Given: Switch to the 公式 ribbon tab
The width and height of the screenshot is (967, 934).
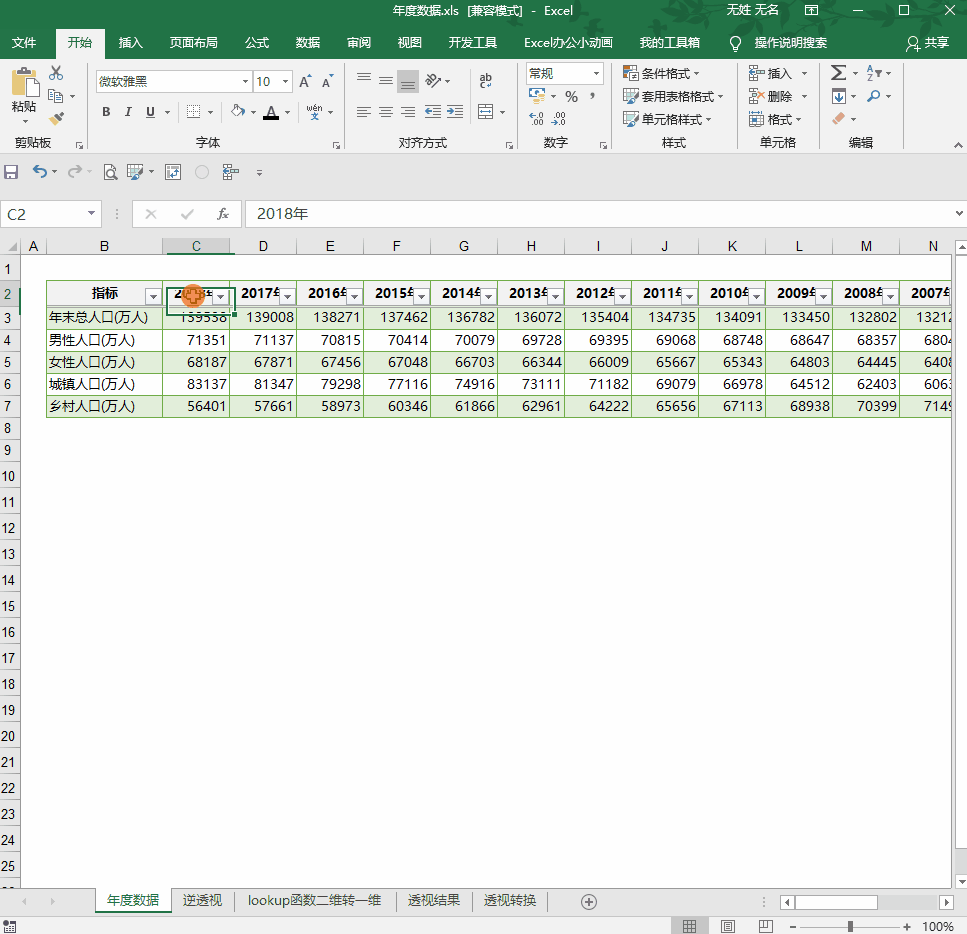Looking at the screenshot, I should pos(257,43).
